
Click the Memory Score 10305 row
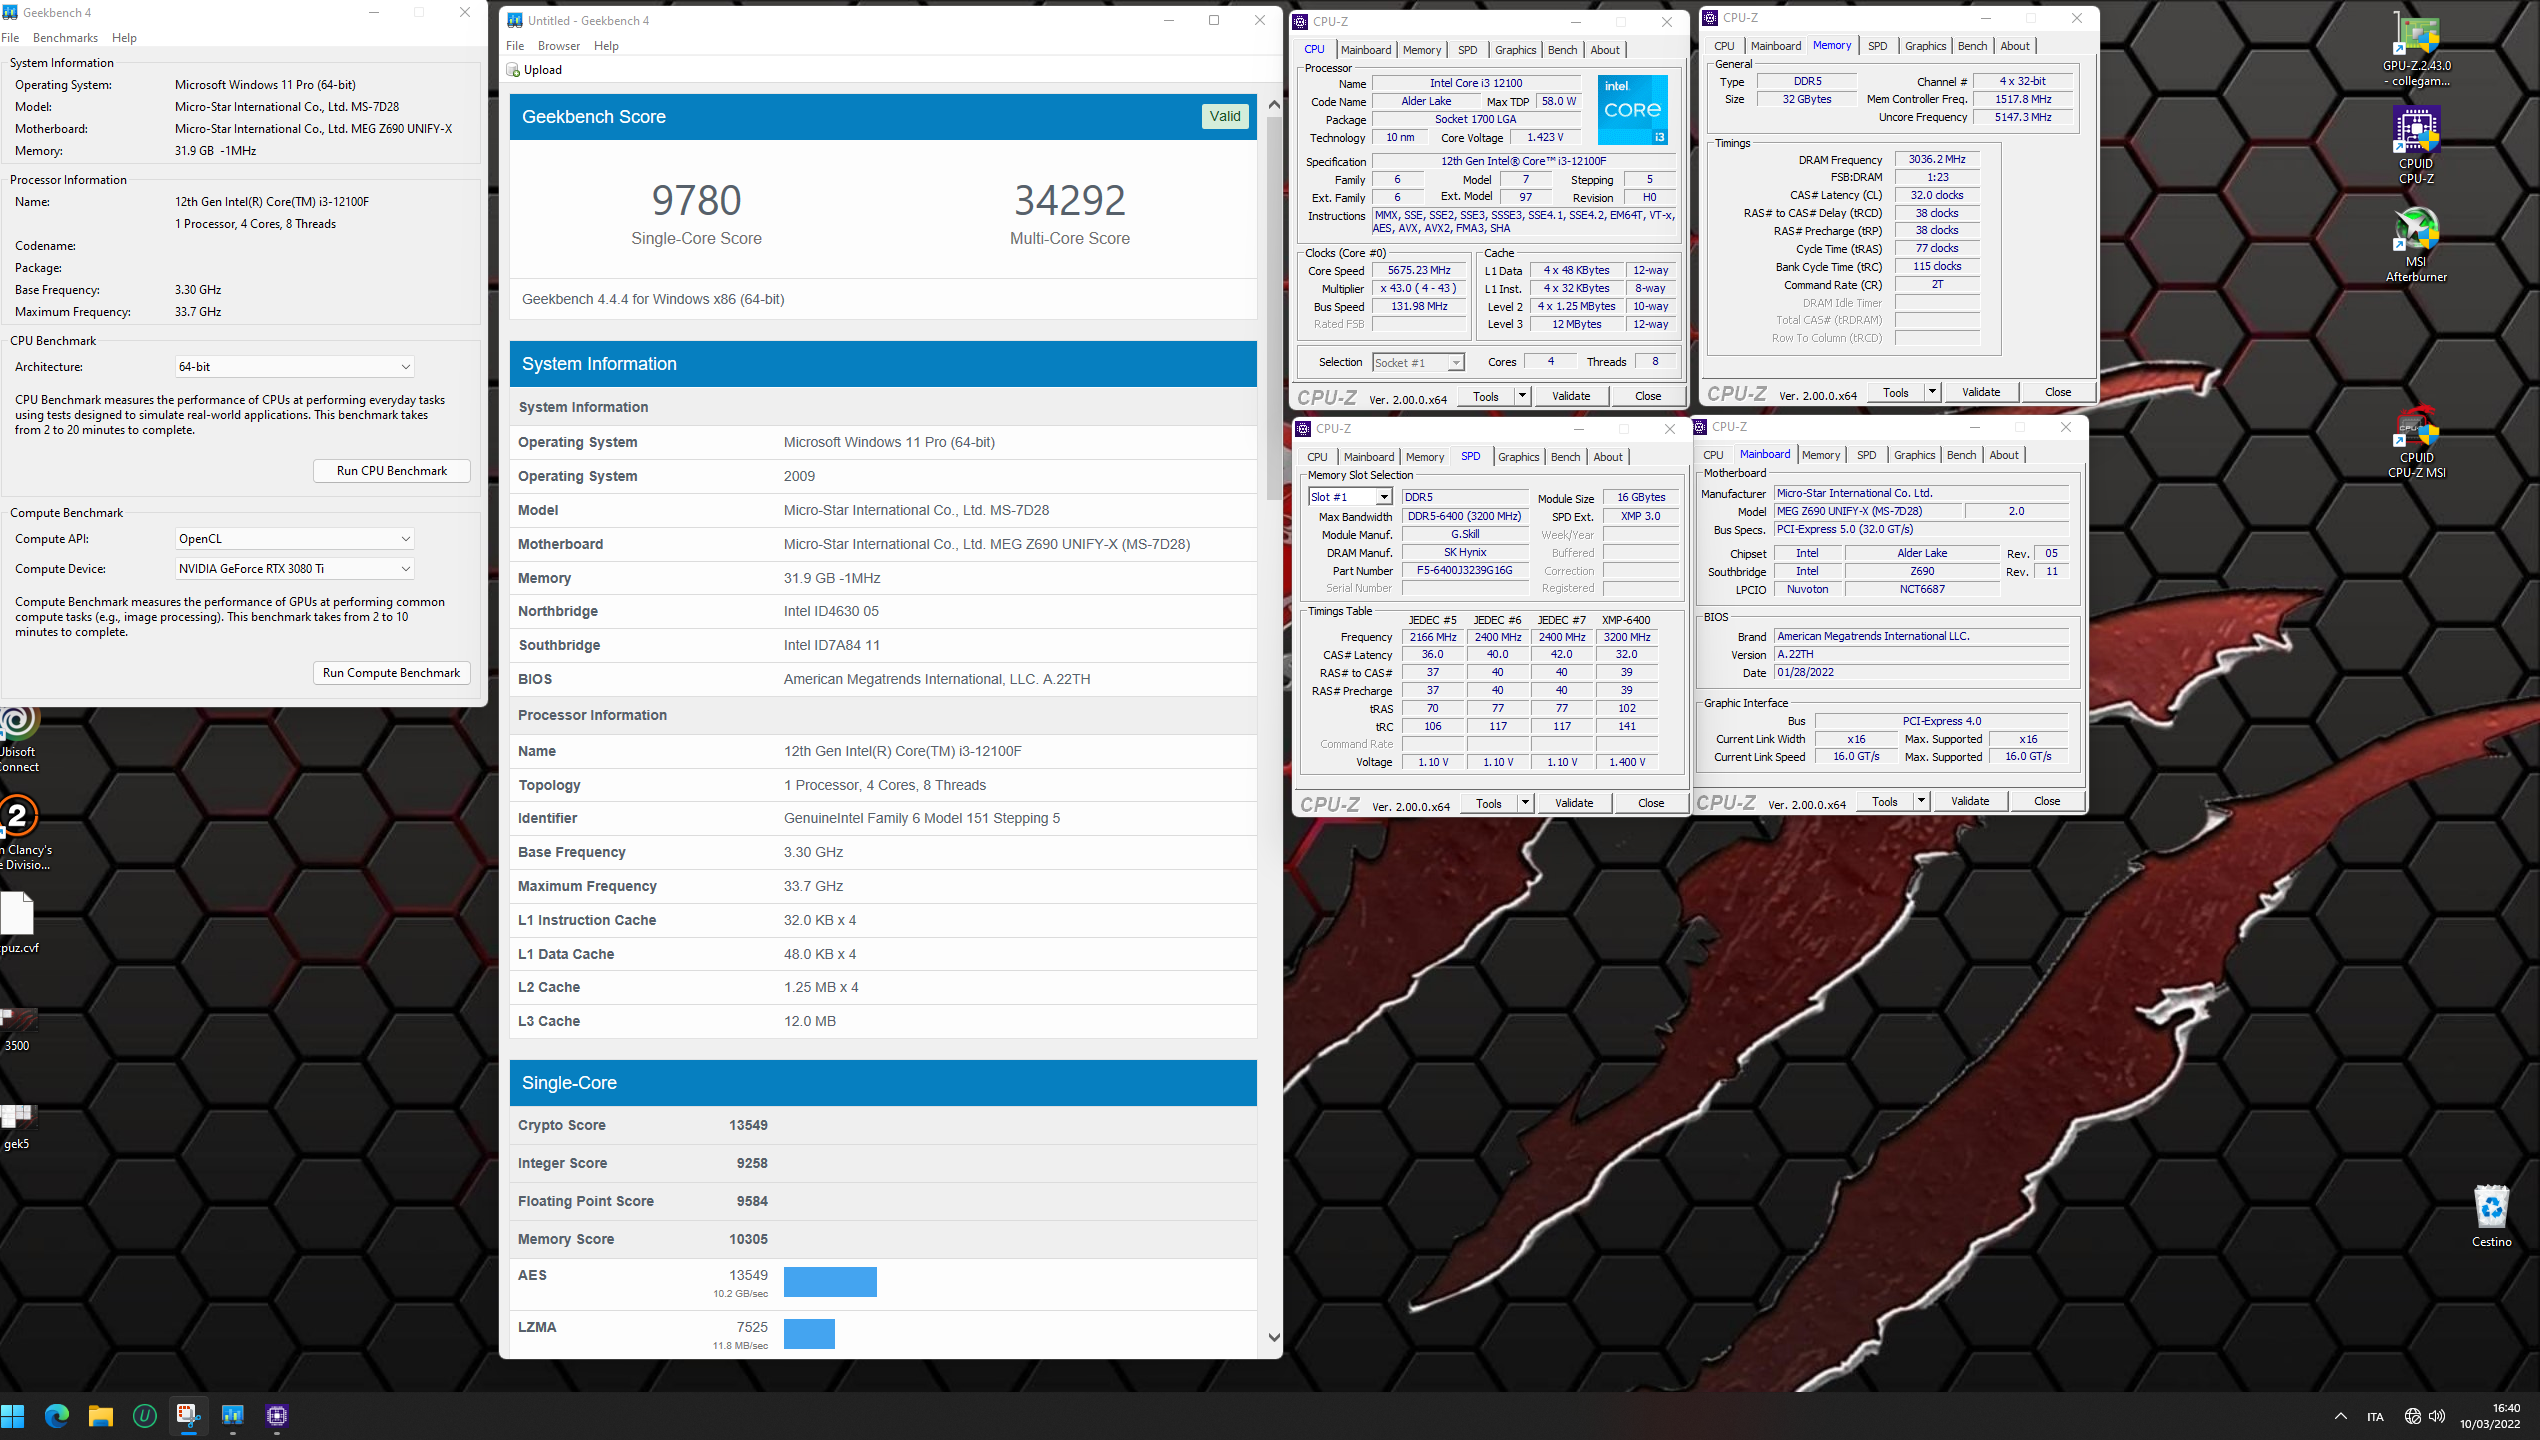coord(883,1239)
